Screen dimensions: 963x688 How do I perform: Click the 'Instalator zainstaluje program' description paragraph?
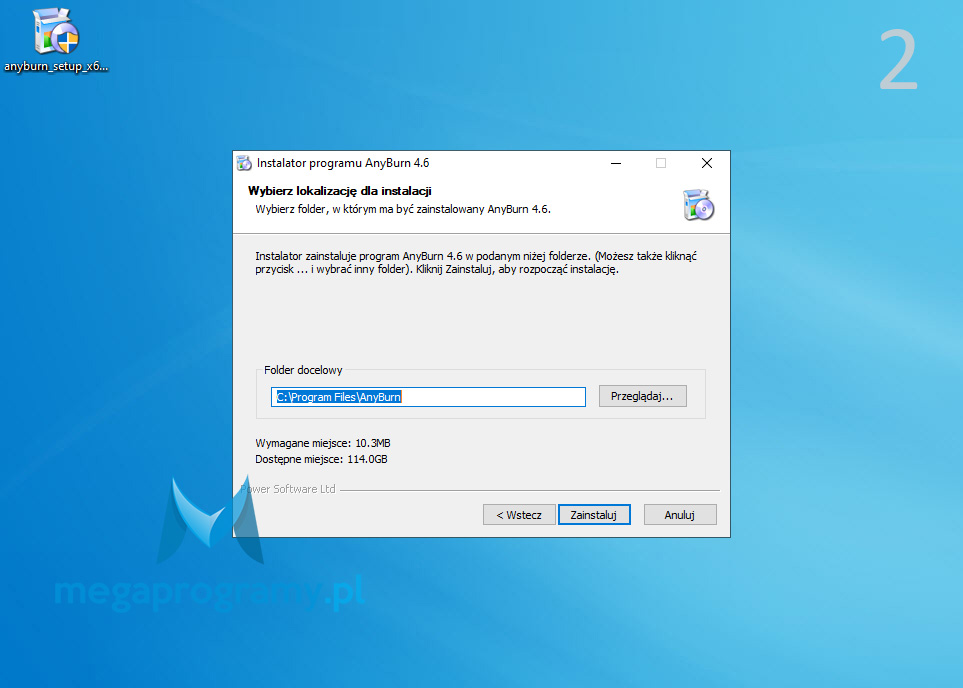pyautogui.click(x=476, y=262)
